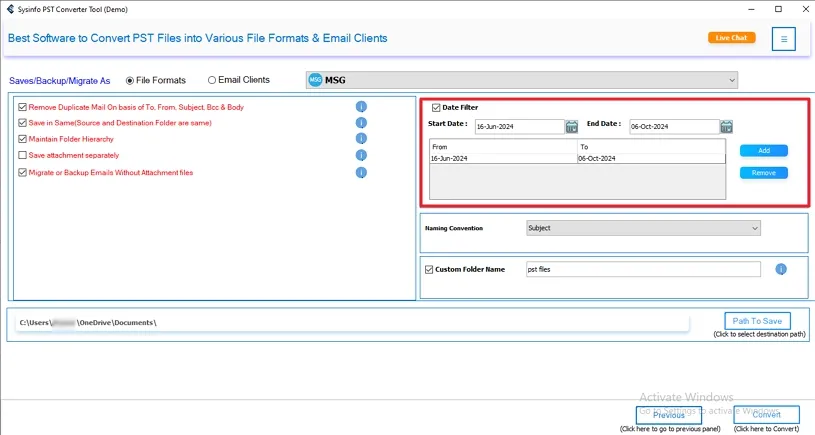Open the End Date calendar picker

(x=727, y=127)
